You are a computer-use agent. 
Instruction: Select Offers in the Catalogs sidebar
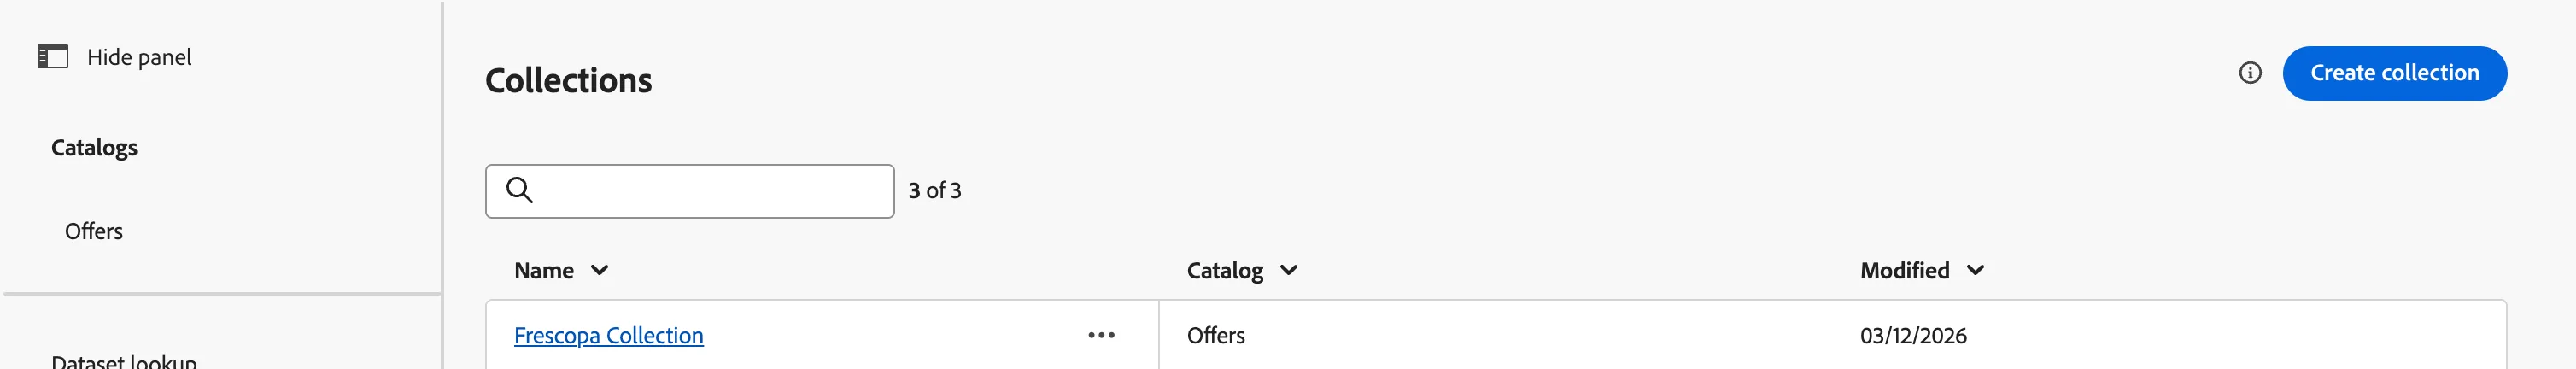[94, 232]
